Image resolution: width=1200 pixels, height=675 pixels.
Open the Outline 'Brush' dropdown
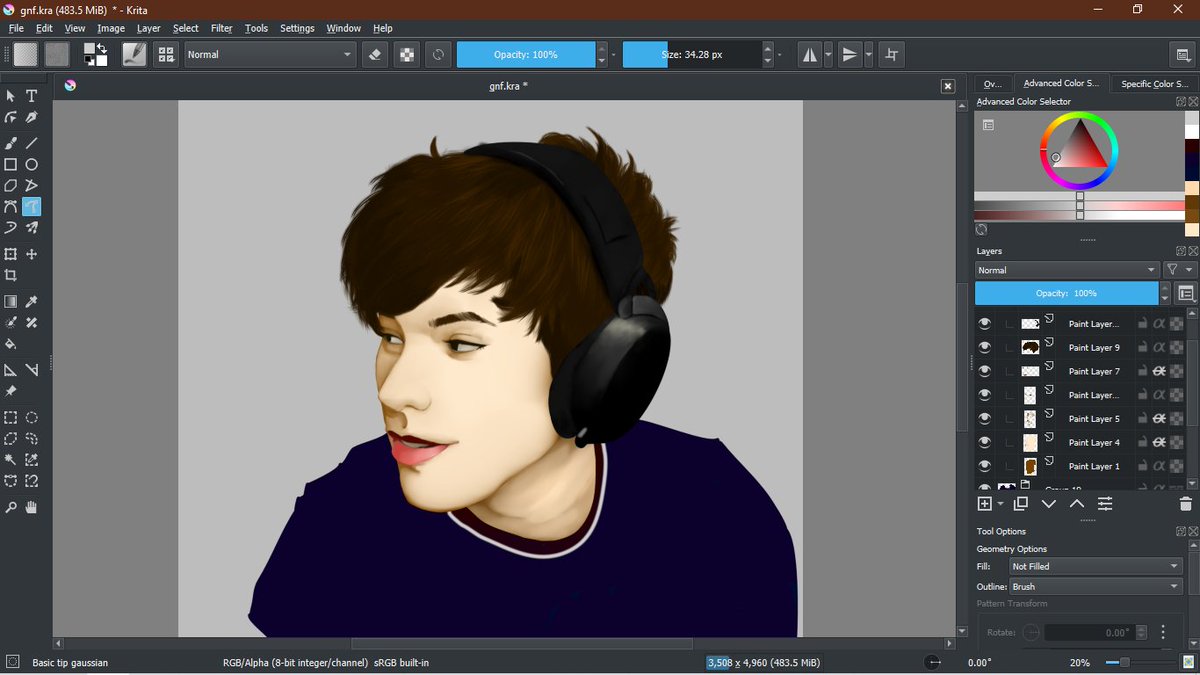coord(1095,586)
